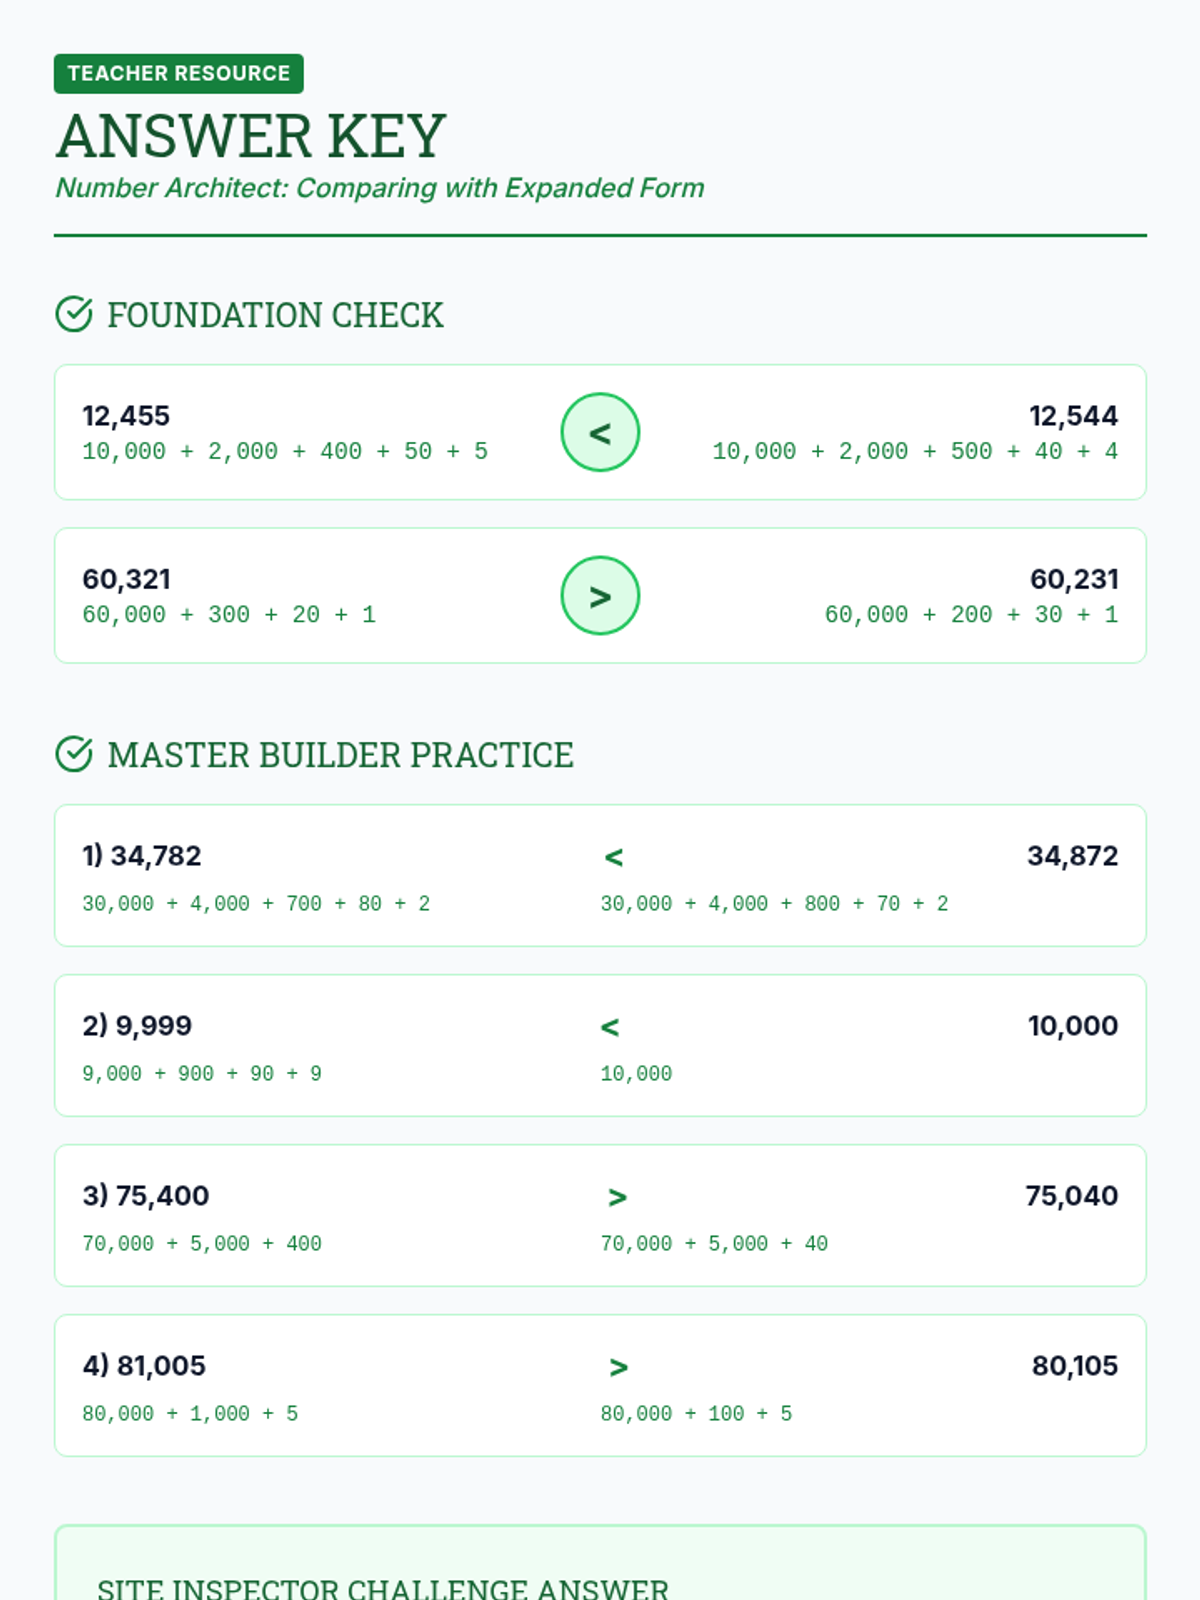
Task: Click the expanded form of 60,321
Action: [229, 614]
